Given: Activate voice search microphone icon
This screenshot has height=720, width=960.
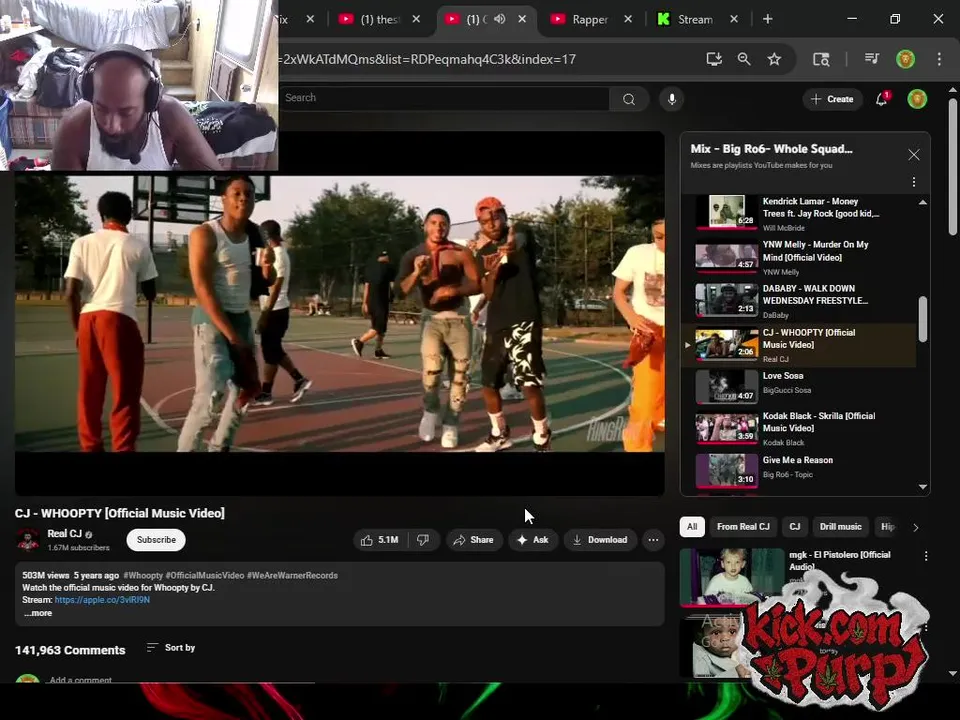Looking at the screenshot, I should click(x=672, y=99).
